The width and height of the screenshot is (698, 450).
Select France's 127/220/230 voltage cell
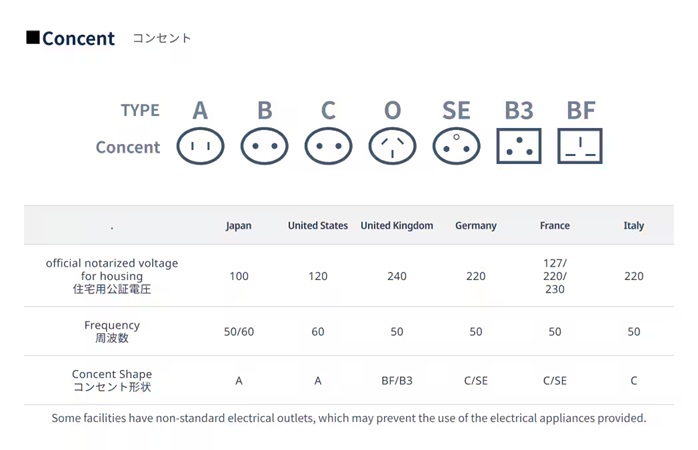pyautogui.click(x=555, y=276)
